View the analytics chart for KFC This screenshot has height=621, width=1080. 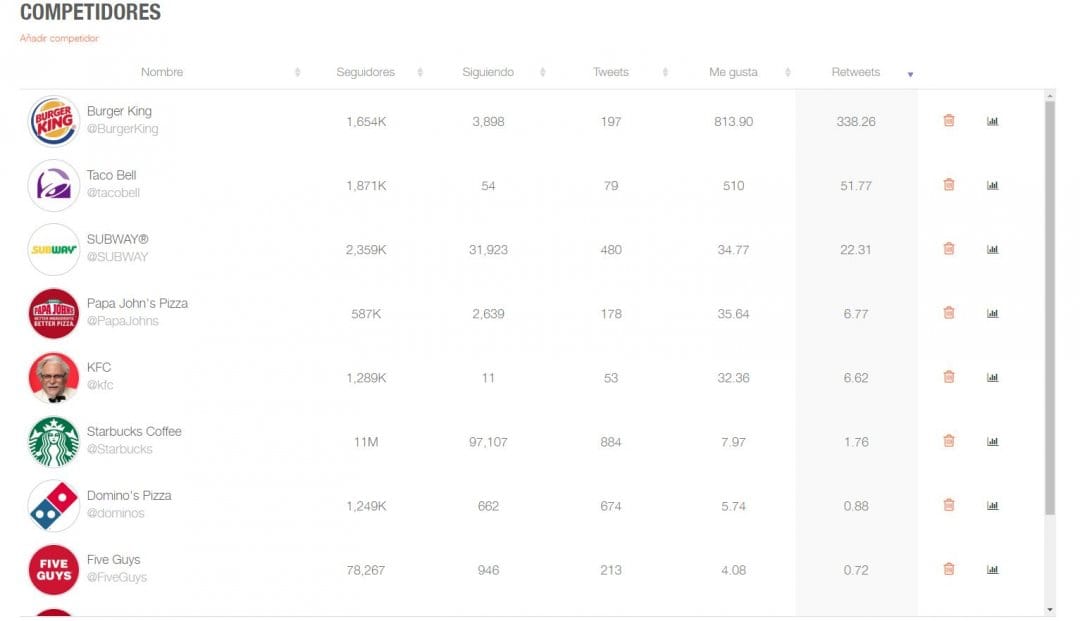992,377
